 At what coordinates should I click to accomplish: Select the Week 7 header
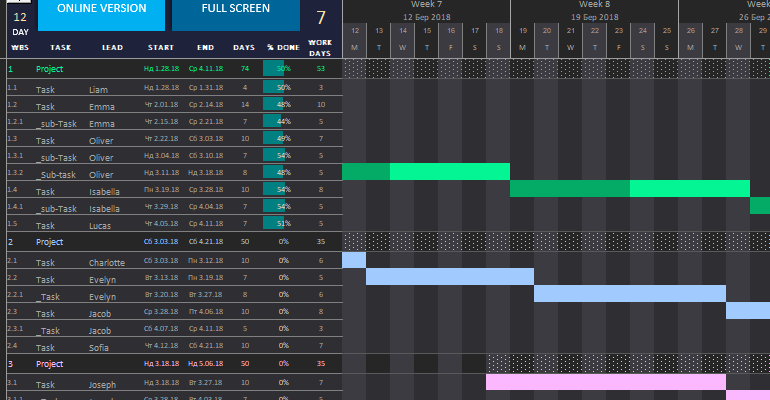426,5
